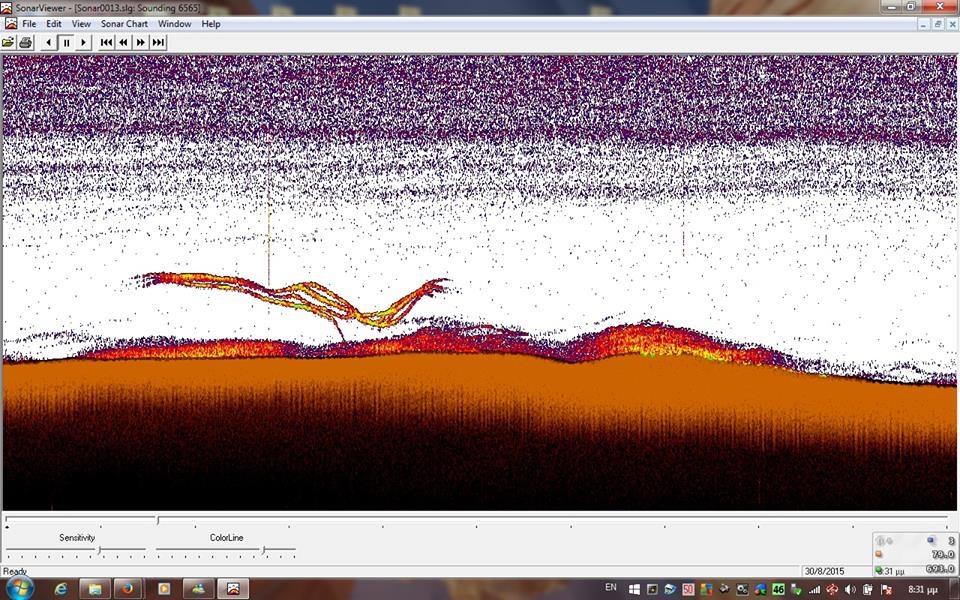The width and height of the screenshot is (960, 600).
Task: Launch Internet Explorer from taskbar
Action: [x=61, y=589]
